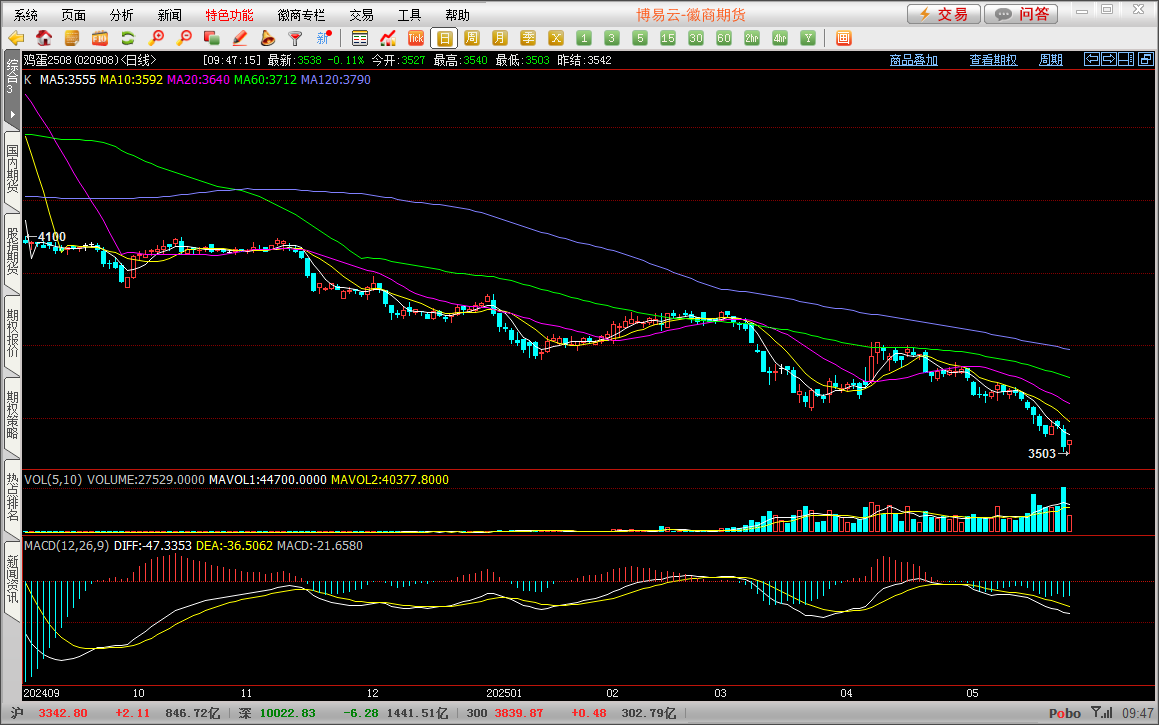Click the 查看期权 link
This screenshot has height=725, width=1159.
click(x=993, y=60)
